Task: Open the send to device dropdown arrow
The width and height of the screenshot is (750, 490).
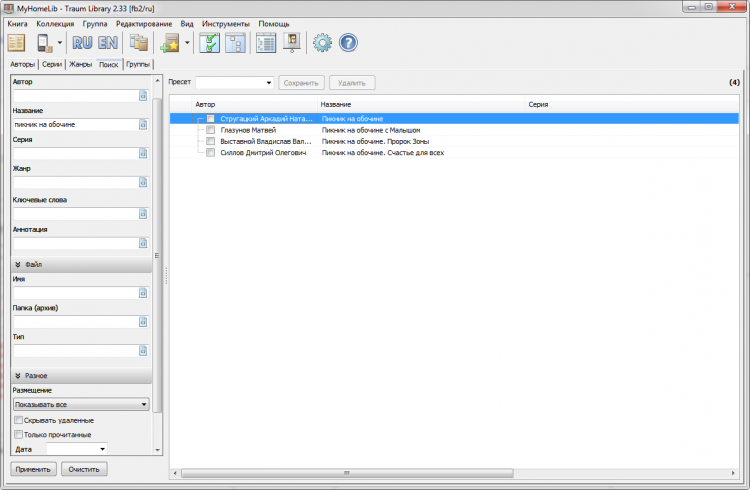Action: pos(60,43)
